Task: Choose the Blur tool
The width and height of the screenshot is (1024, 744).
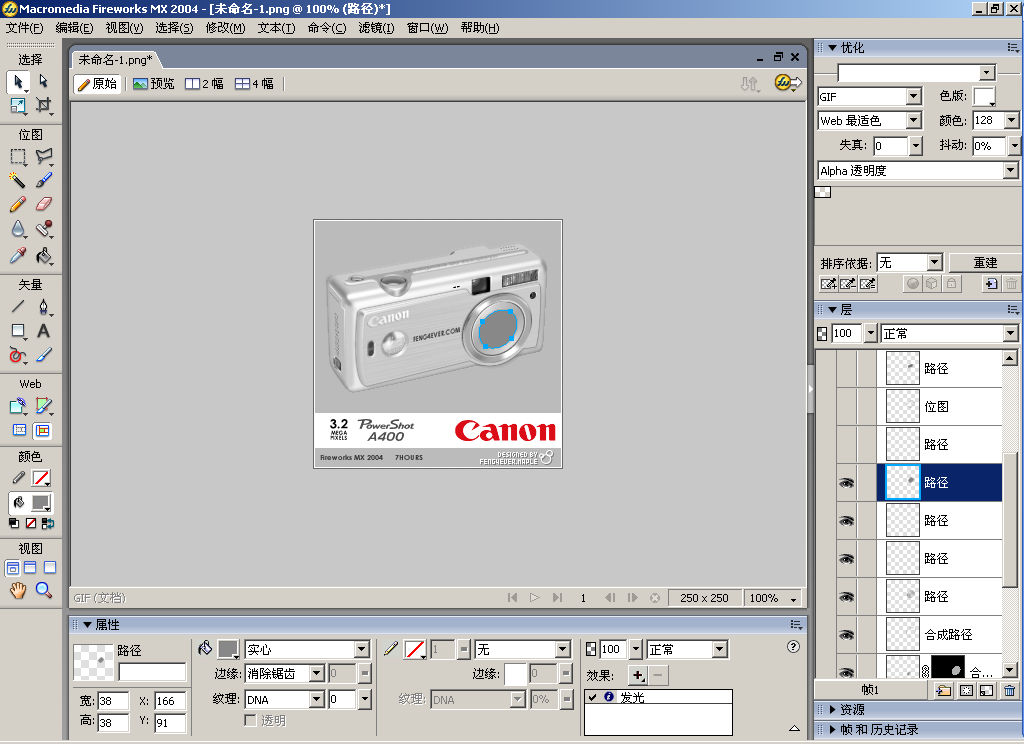Action: (18, 229)
